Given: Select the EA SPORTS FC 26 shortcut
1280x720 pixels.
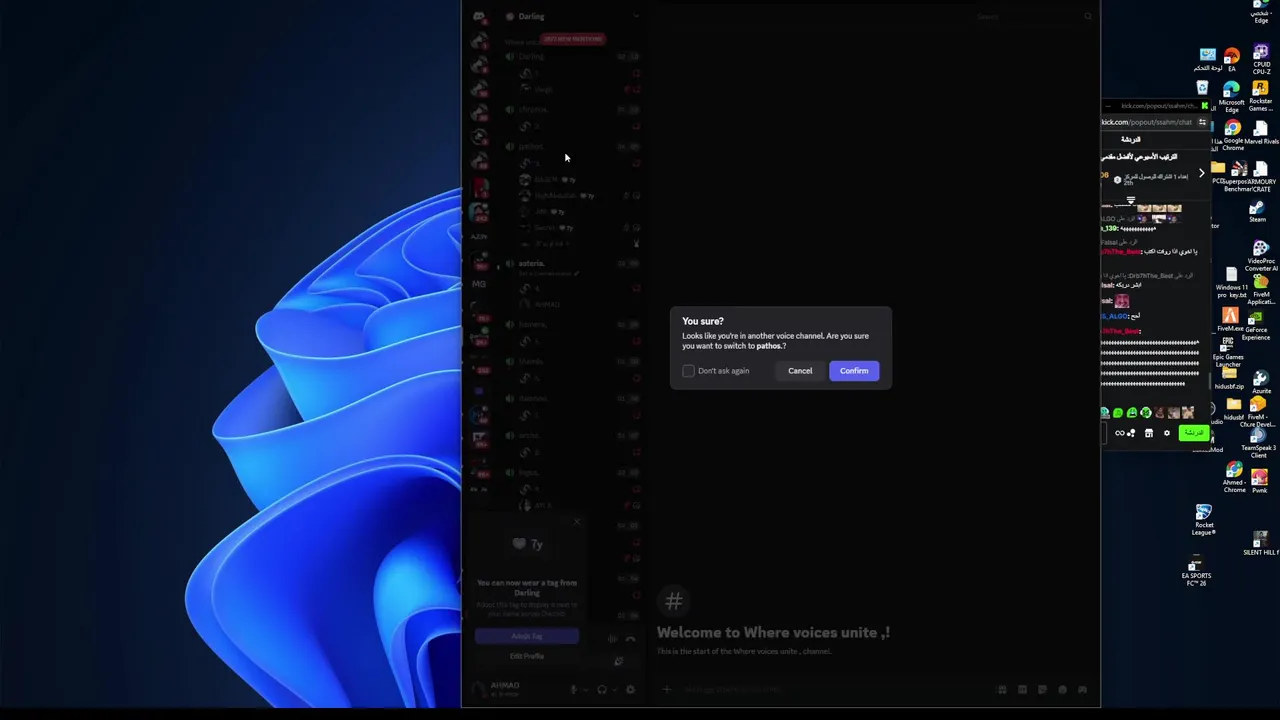Looking at the screenshot, I should [1196, 572].
